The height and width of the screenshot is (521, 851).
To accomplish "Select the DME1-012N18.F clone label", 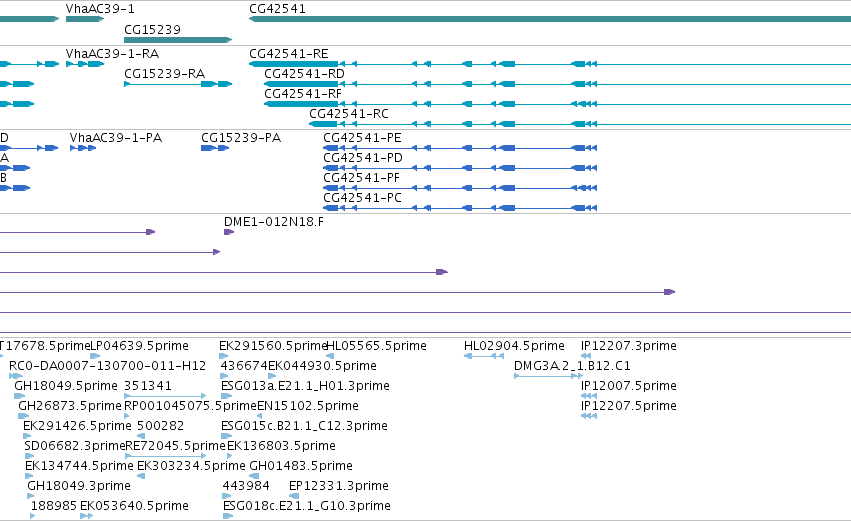I will [x=274, y=222].
